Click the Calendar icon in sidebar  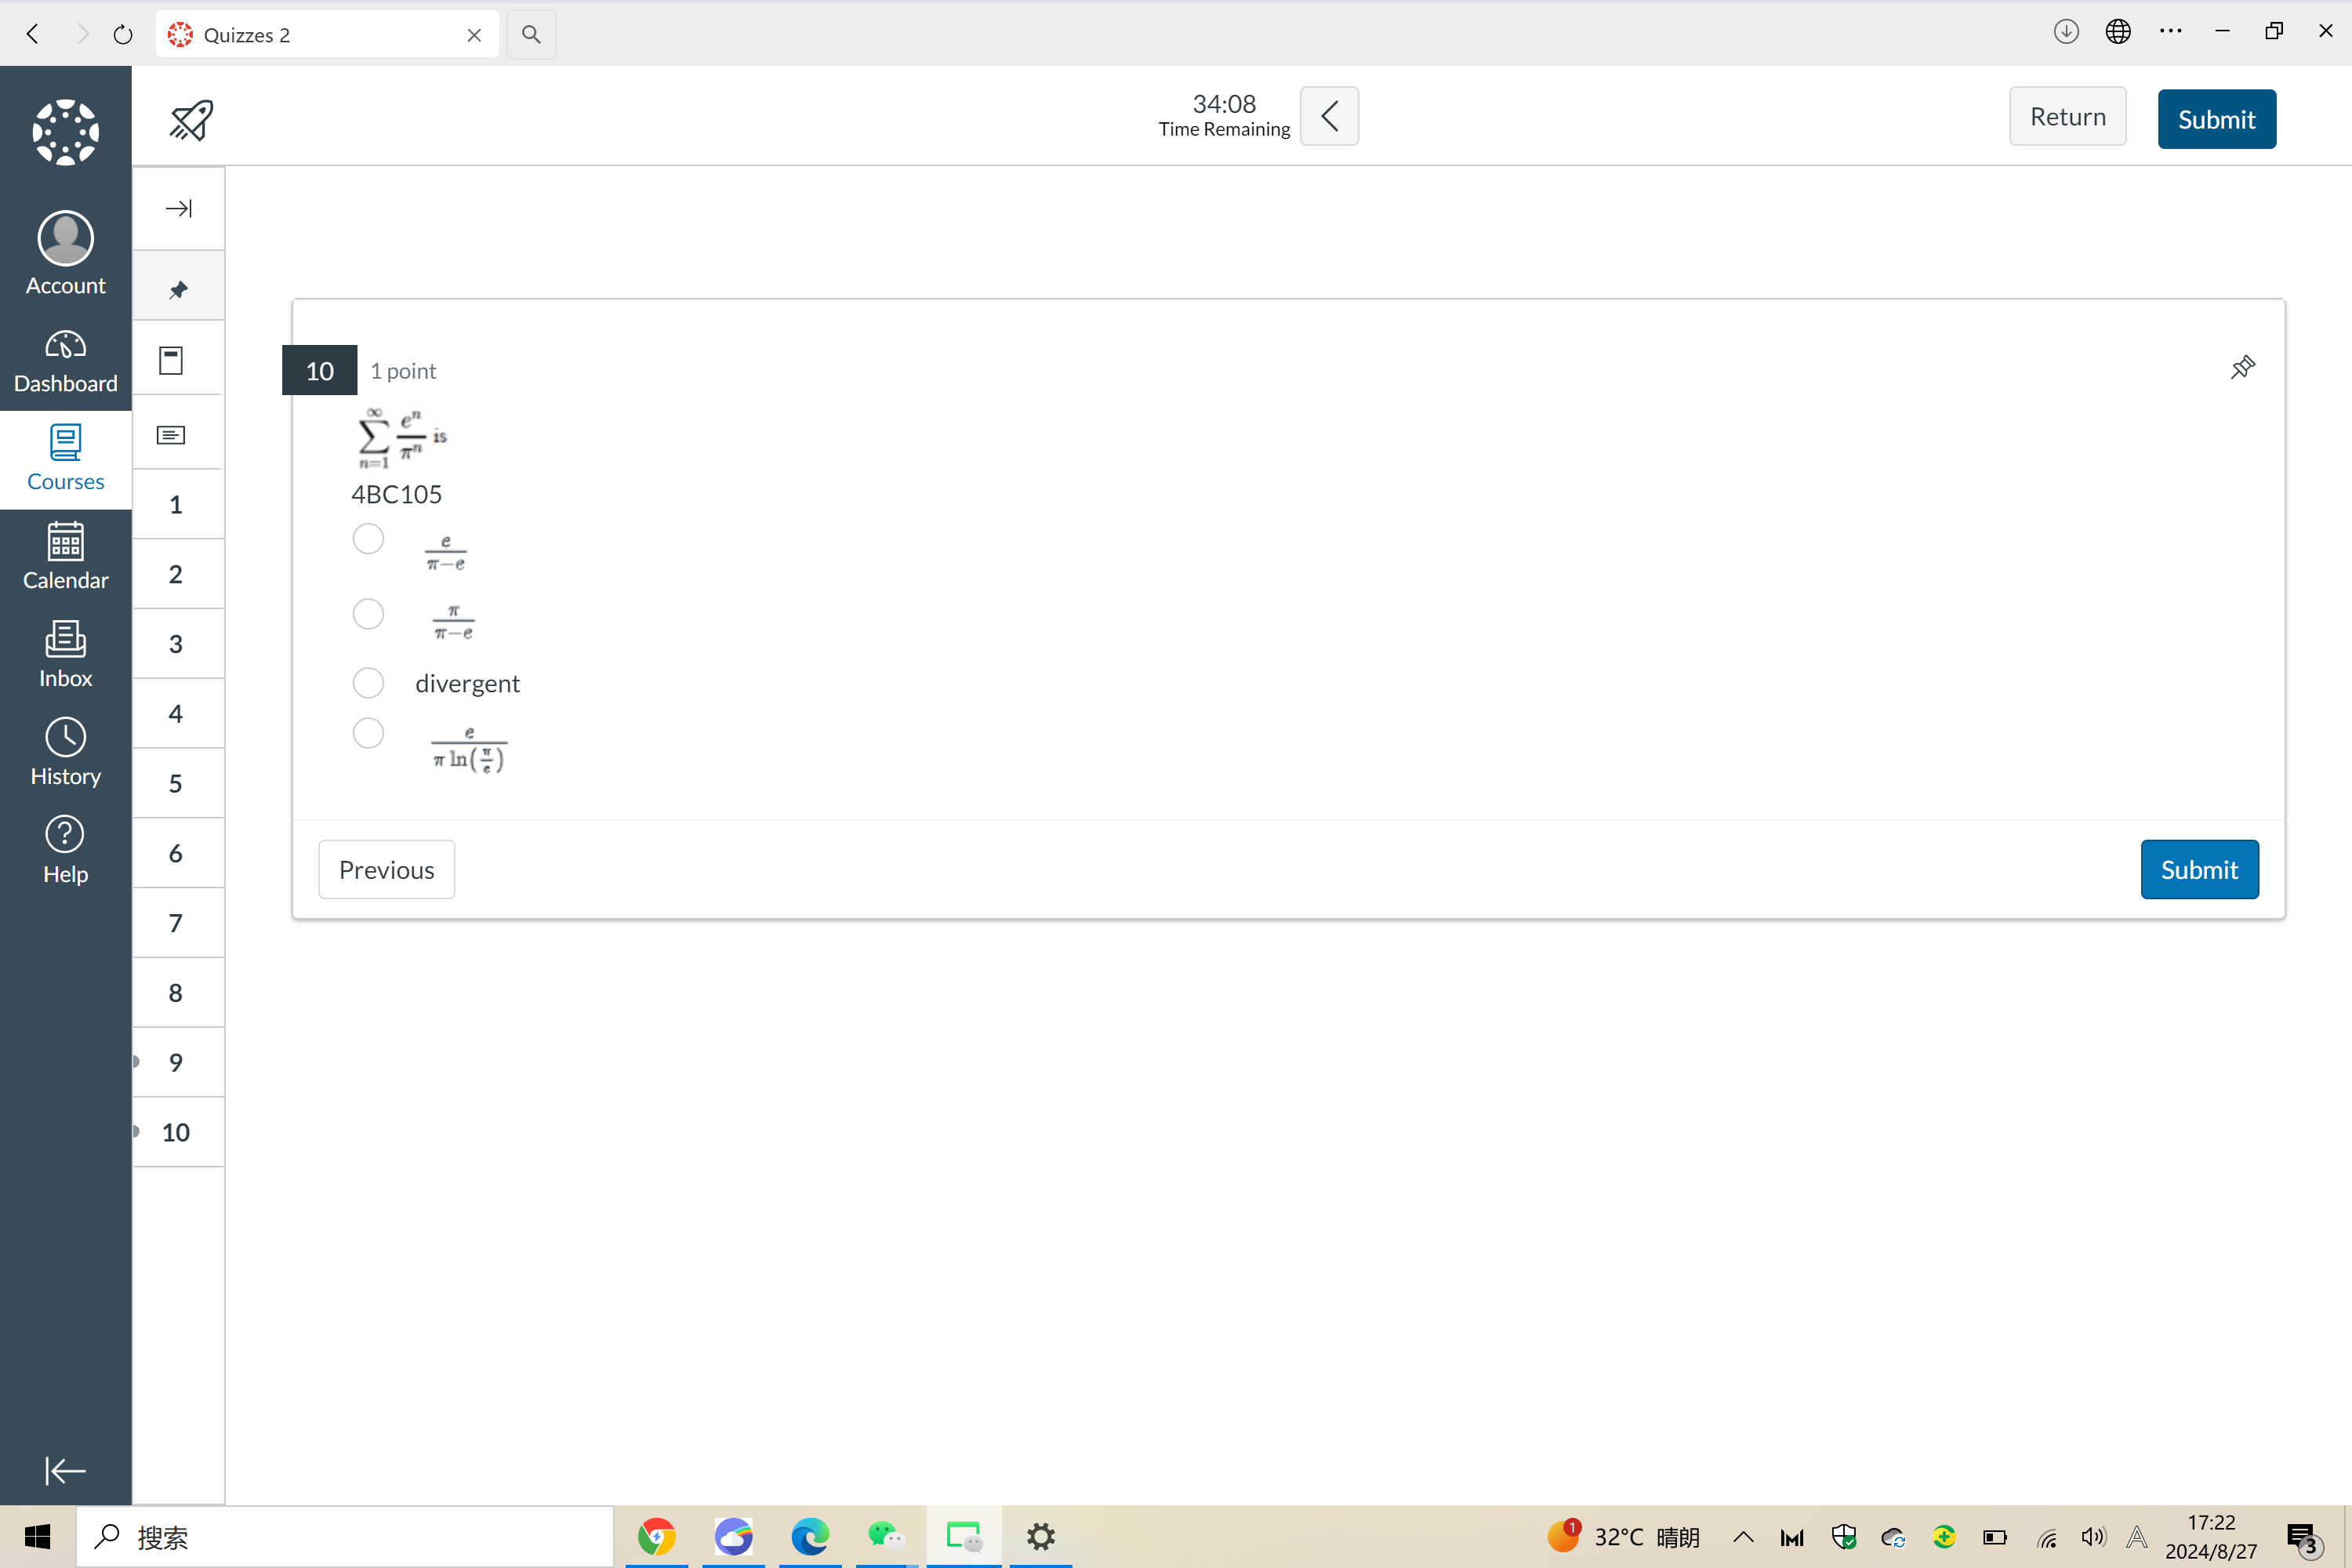(x=65, y=557)
